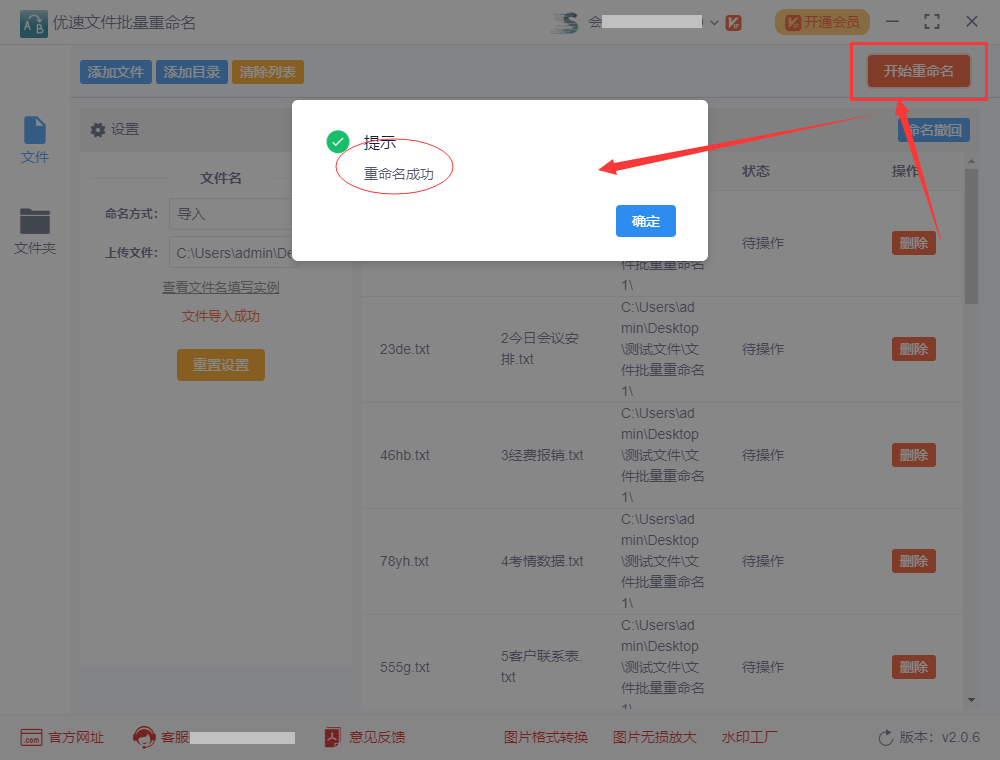Screen dimensions: 1000x760
Task: Click the VIP badge icon next to account name
Action: [x=735, y=21]
